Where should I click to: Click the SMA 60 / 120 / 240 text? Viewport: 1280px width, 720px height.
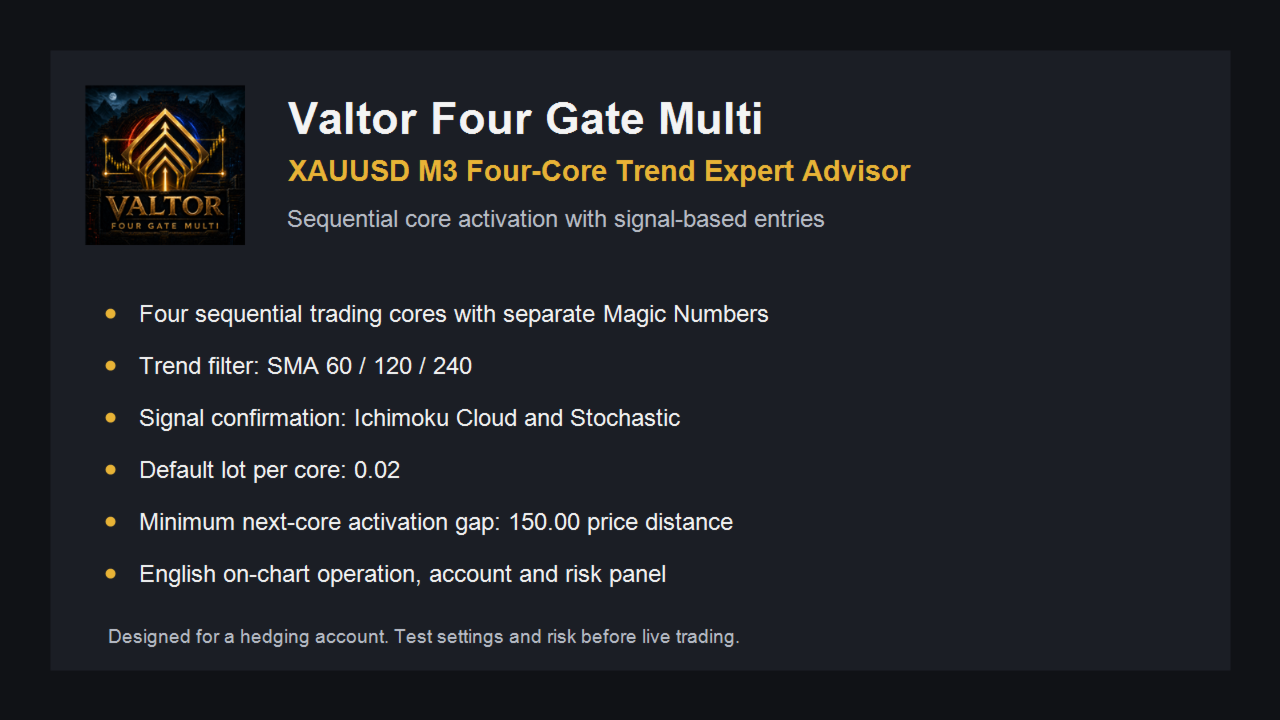click(369, 366)
